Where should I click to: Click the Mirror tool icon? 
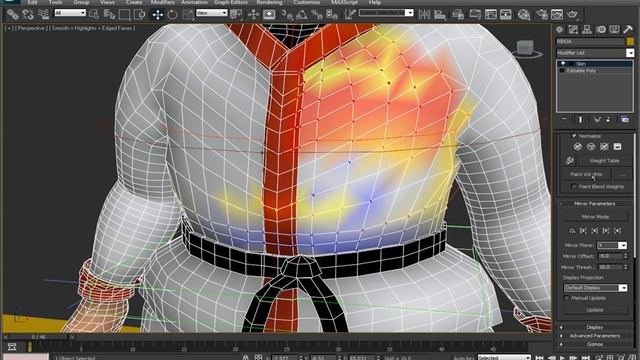tap(424, 15)
